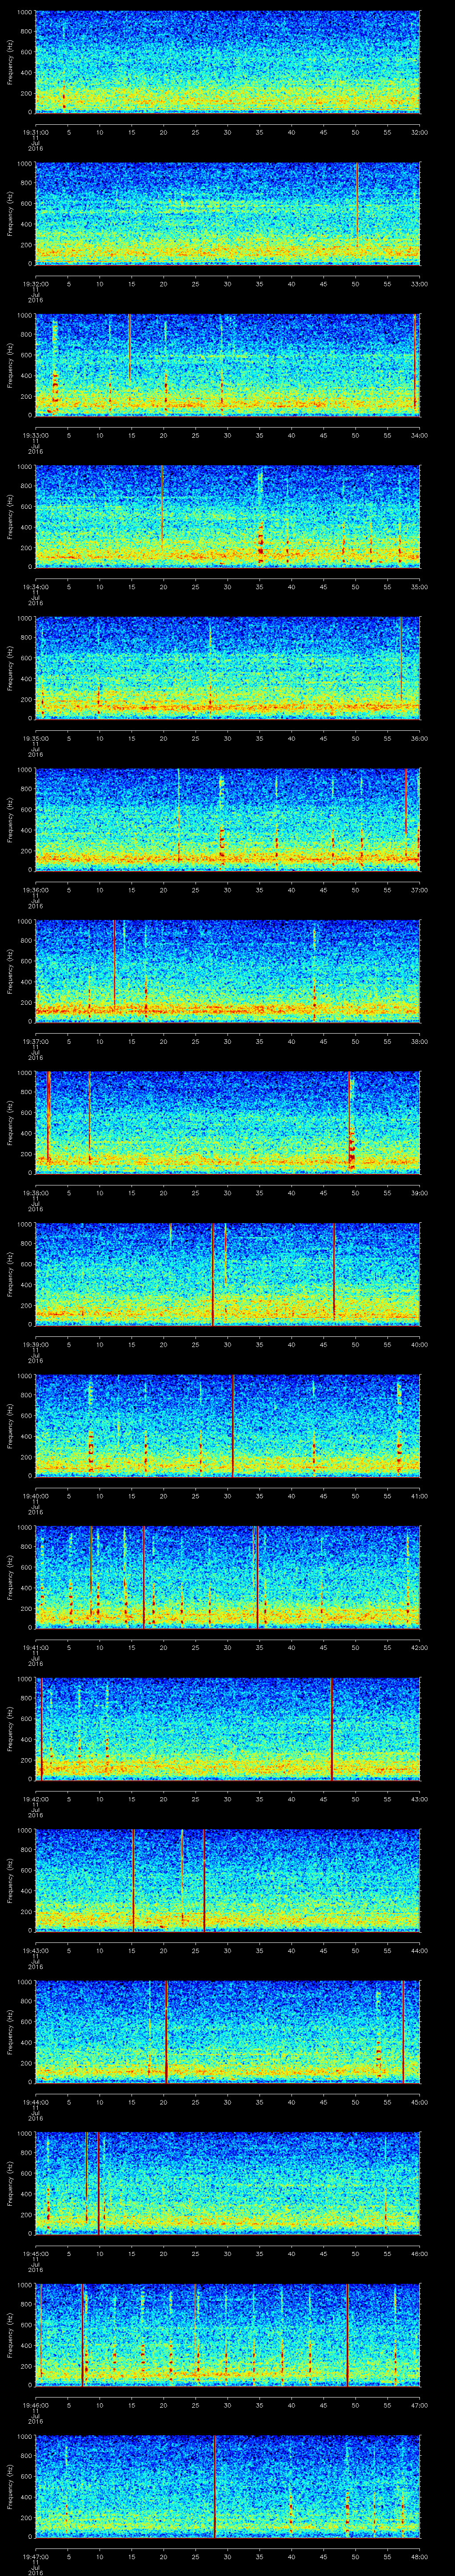Click the red vertical streak at 46 s in 19:42:00 plot
The width and height of the screenshot is (455, 2576).
click(332, 1728)
